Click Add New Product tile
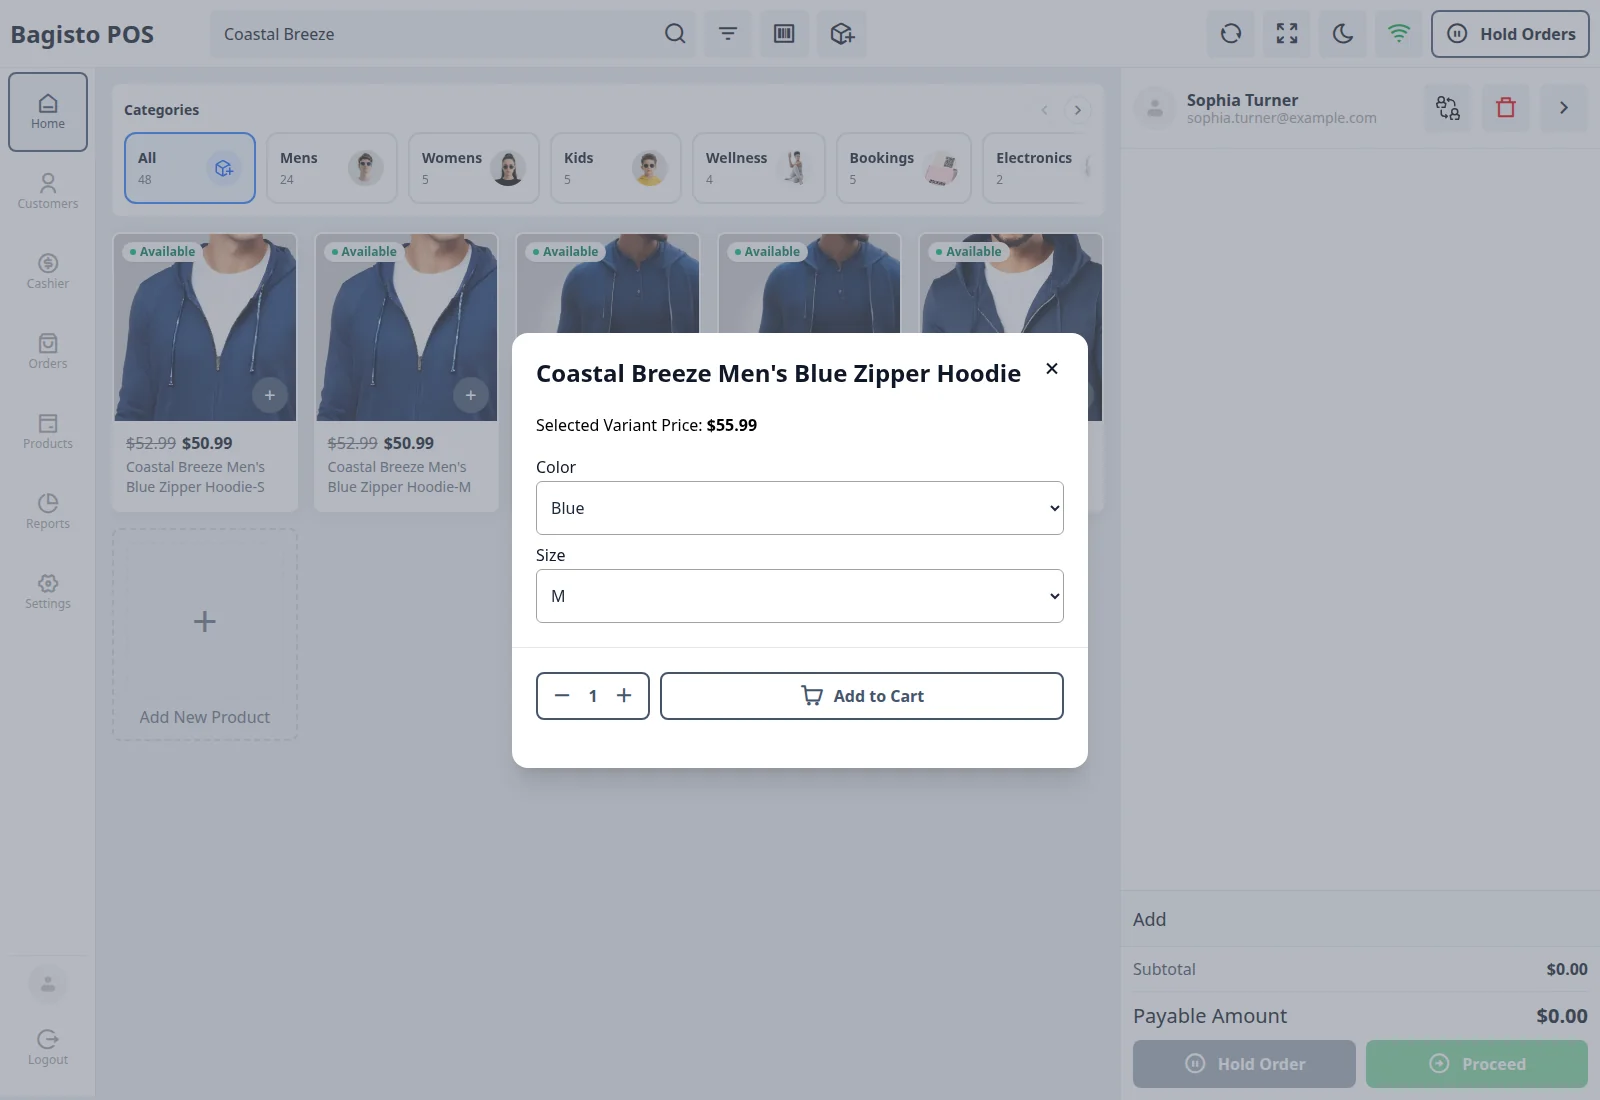 [205, 635]
